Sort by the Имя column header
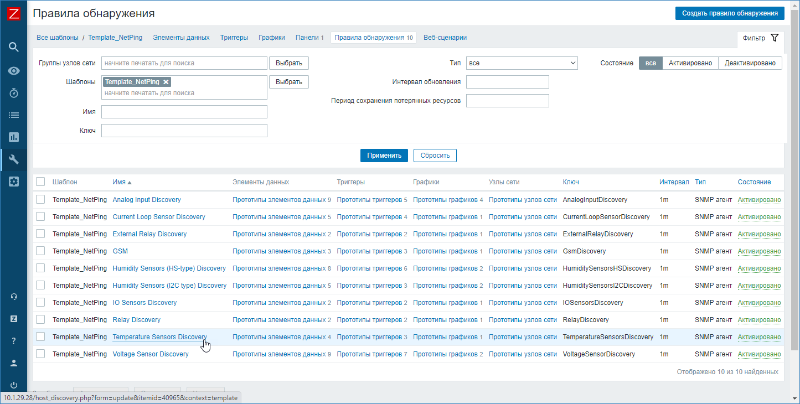Image resolution: width=800 pixels, height=404 pixels. click(121, 182)
